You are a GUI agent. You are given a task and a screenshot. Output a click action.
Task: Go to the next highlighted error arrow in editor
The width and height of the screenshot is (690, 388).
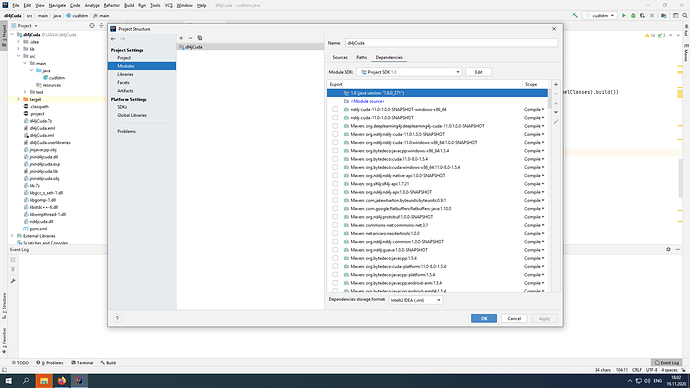tap(678, 35)
